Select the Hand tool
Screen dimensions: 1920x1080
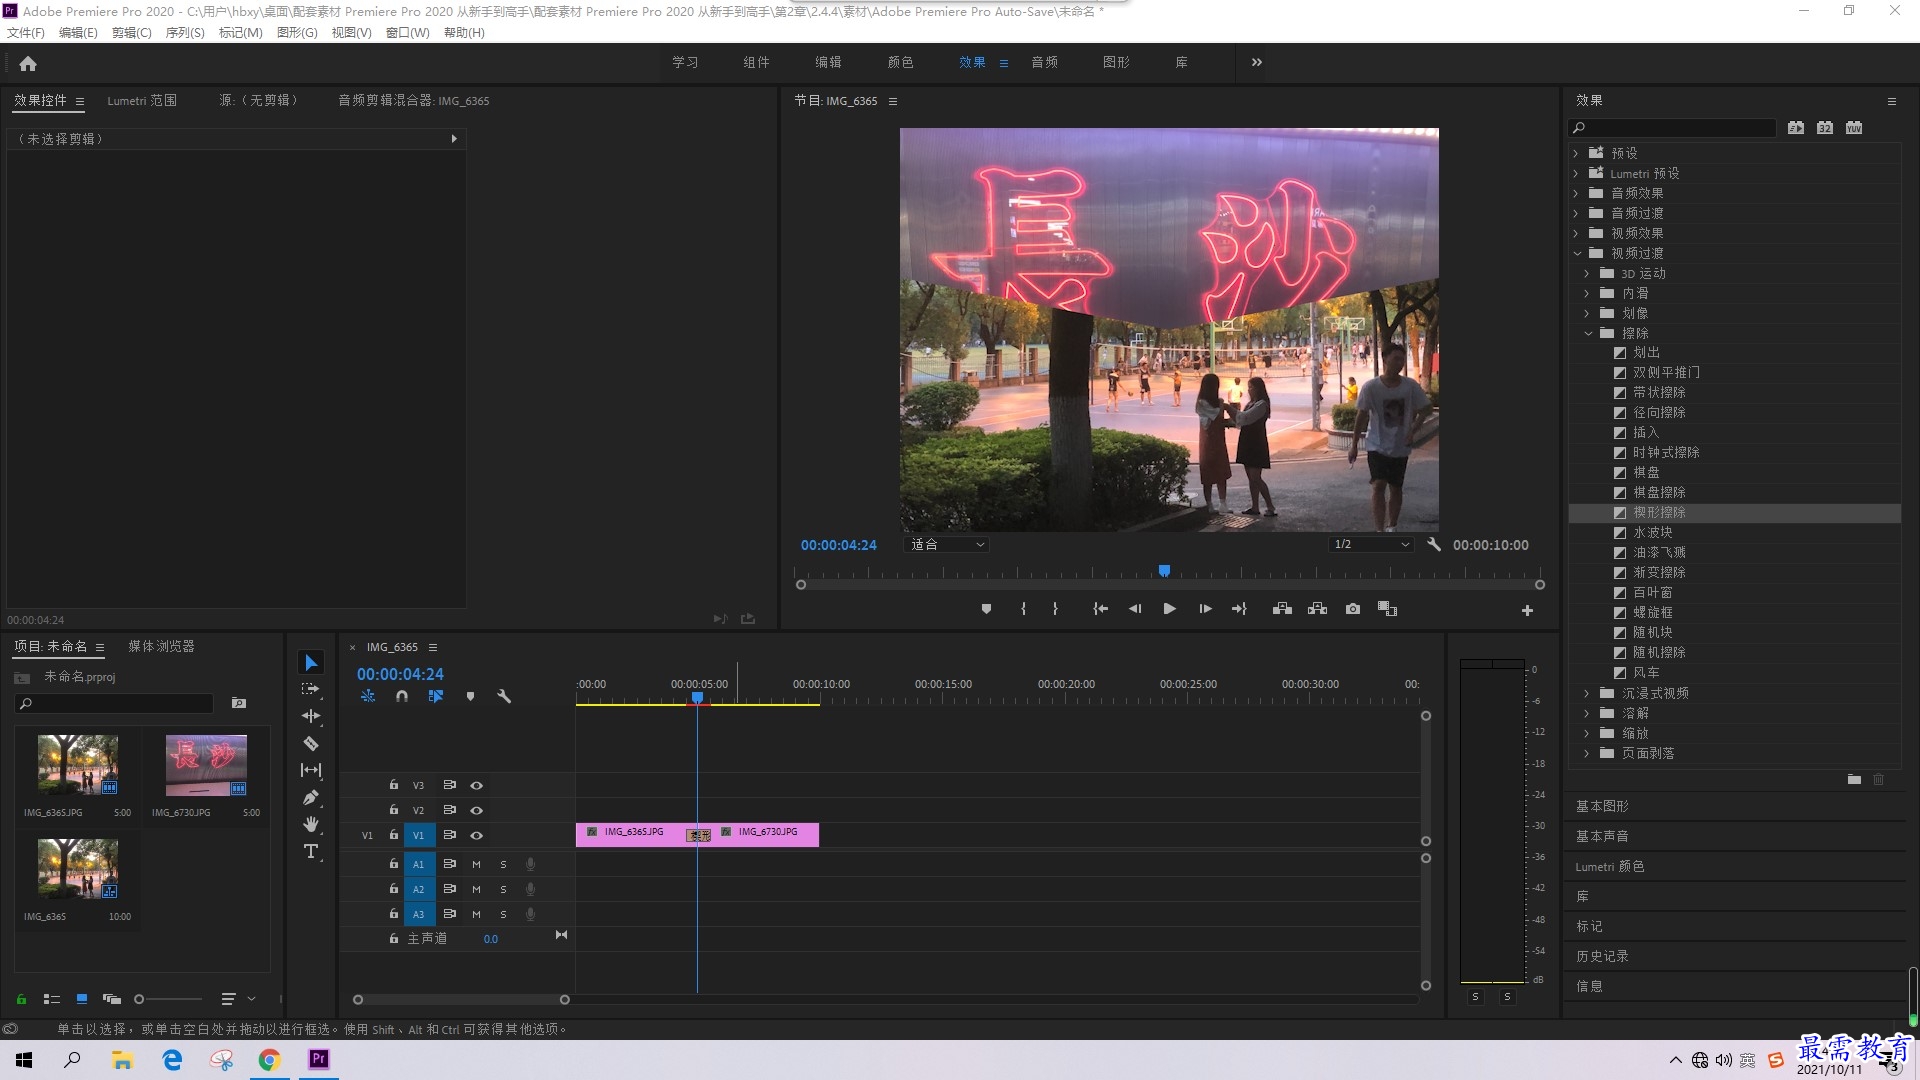[311, 824]
